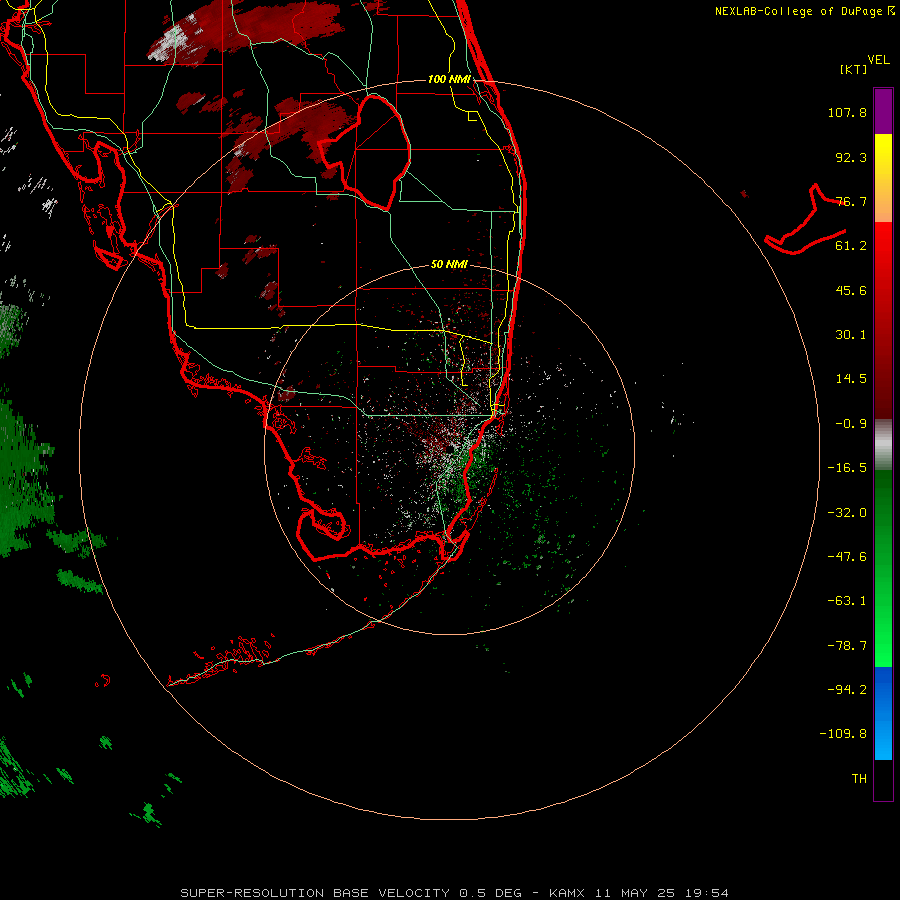Click the 100 NMI range ring label
This screenshot has width=900, height=900.
pos(449,79)
